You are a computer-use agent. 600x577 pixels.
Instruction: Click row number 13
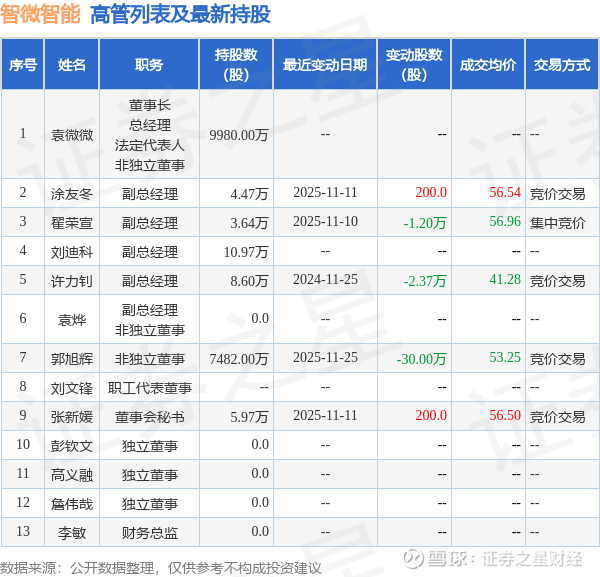pos(23,531)
